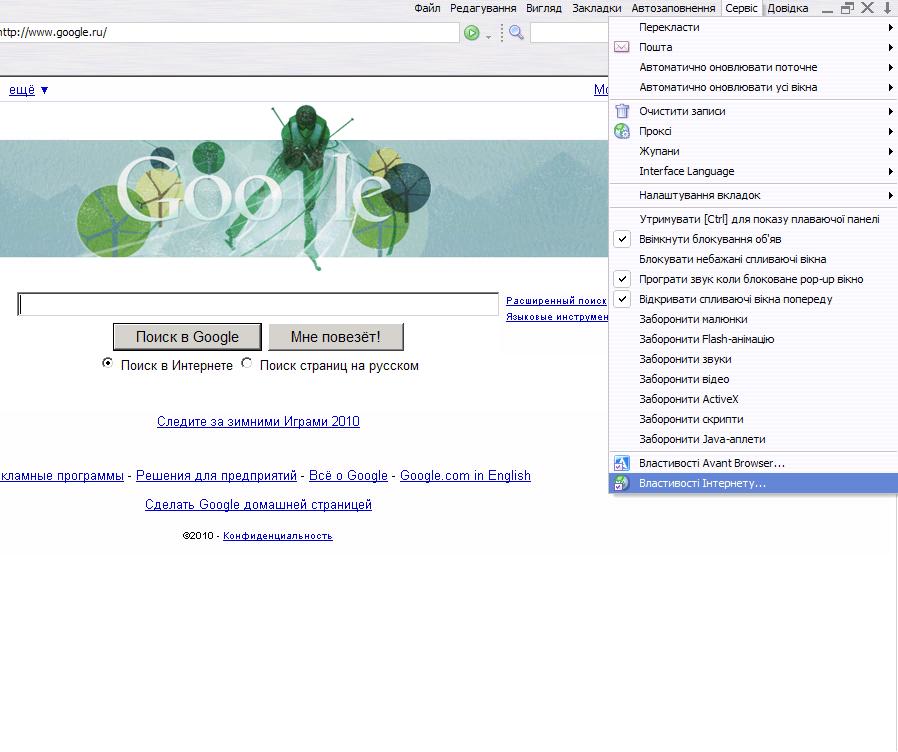The image size is (898, 752).
Task: Enable Заборонити Flash-анімацію option
Action: [x=753, y=339]
